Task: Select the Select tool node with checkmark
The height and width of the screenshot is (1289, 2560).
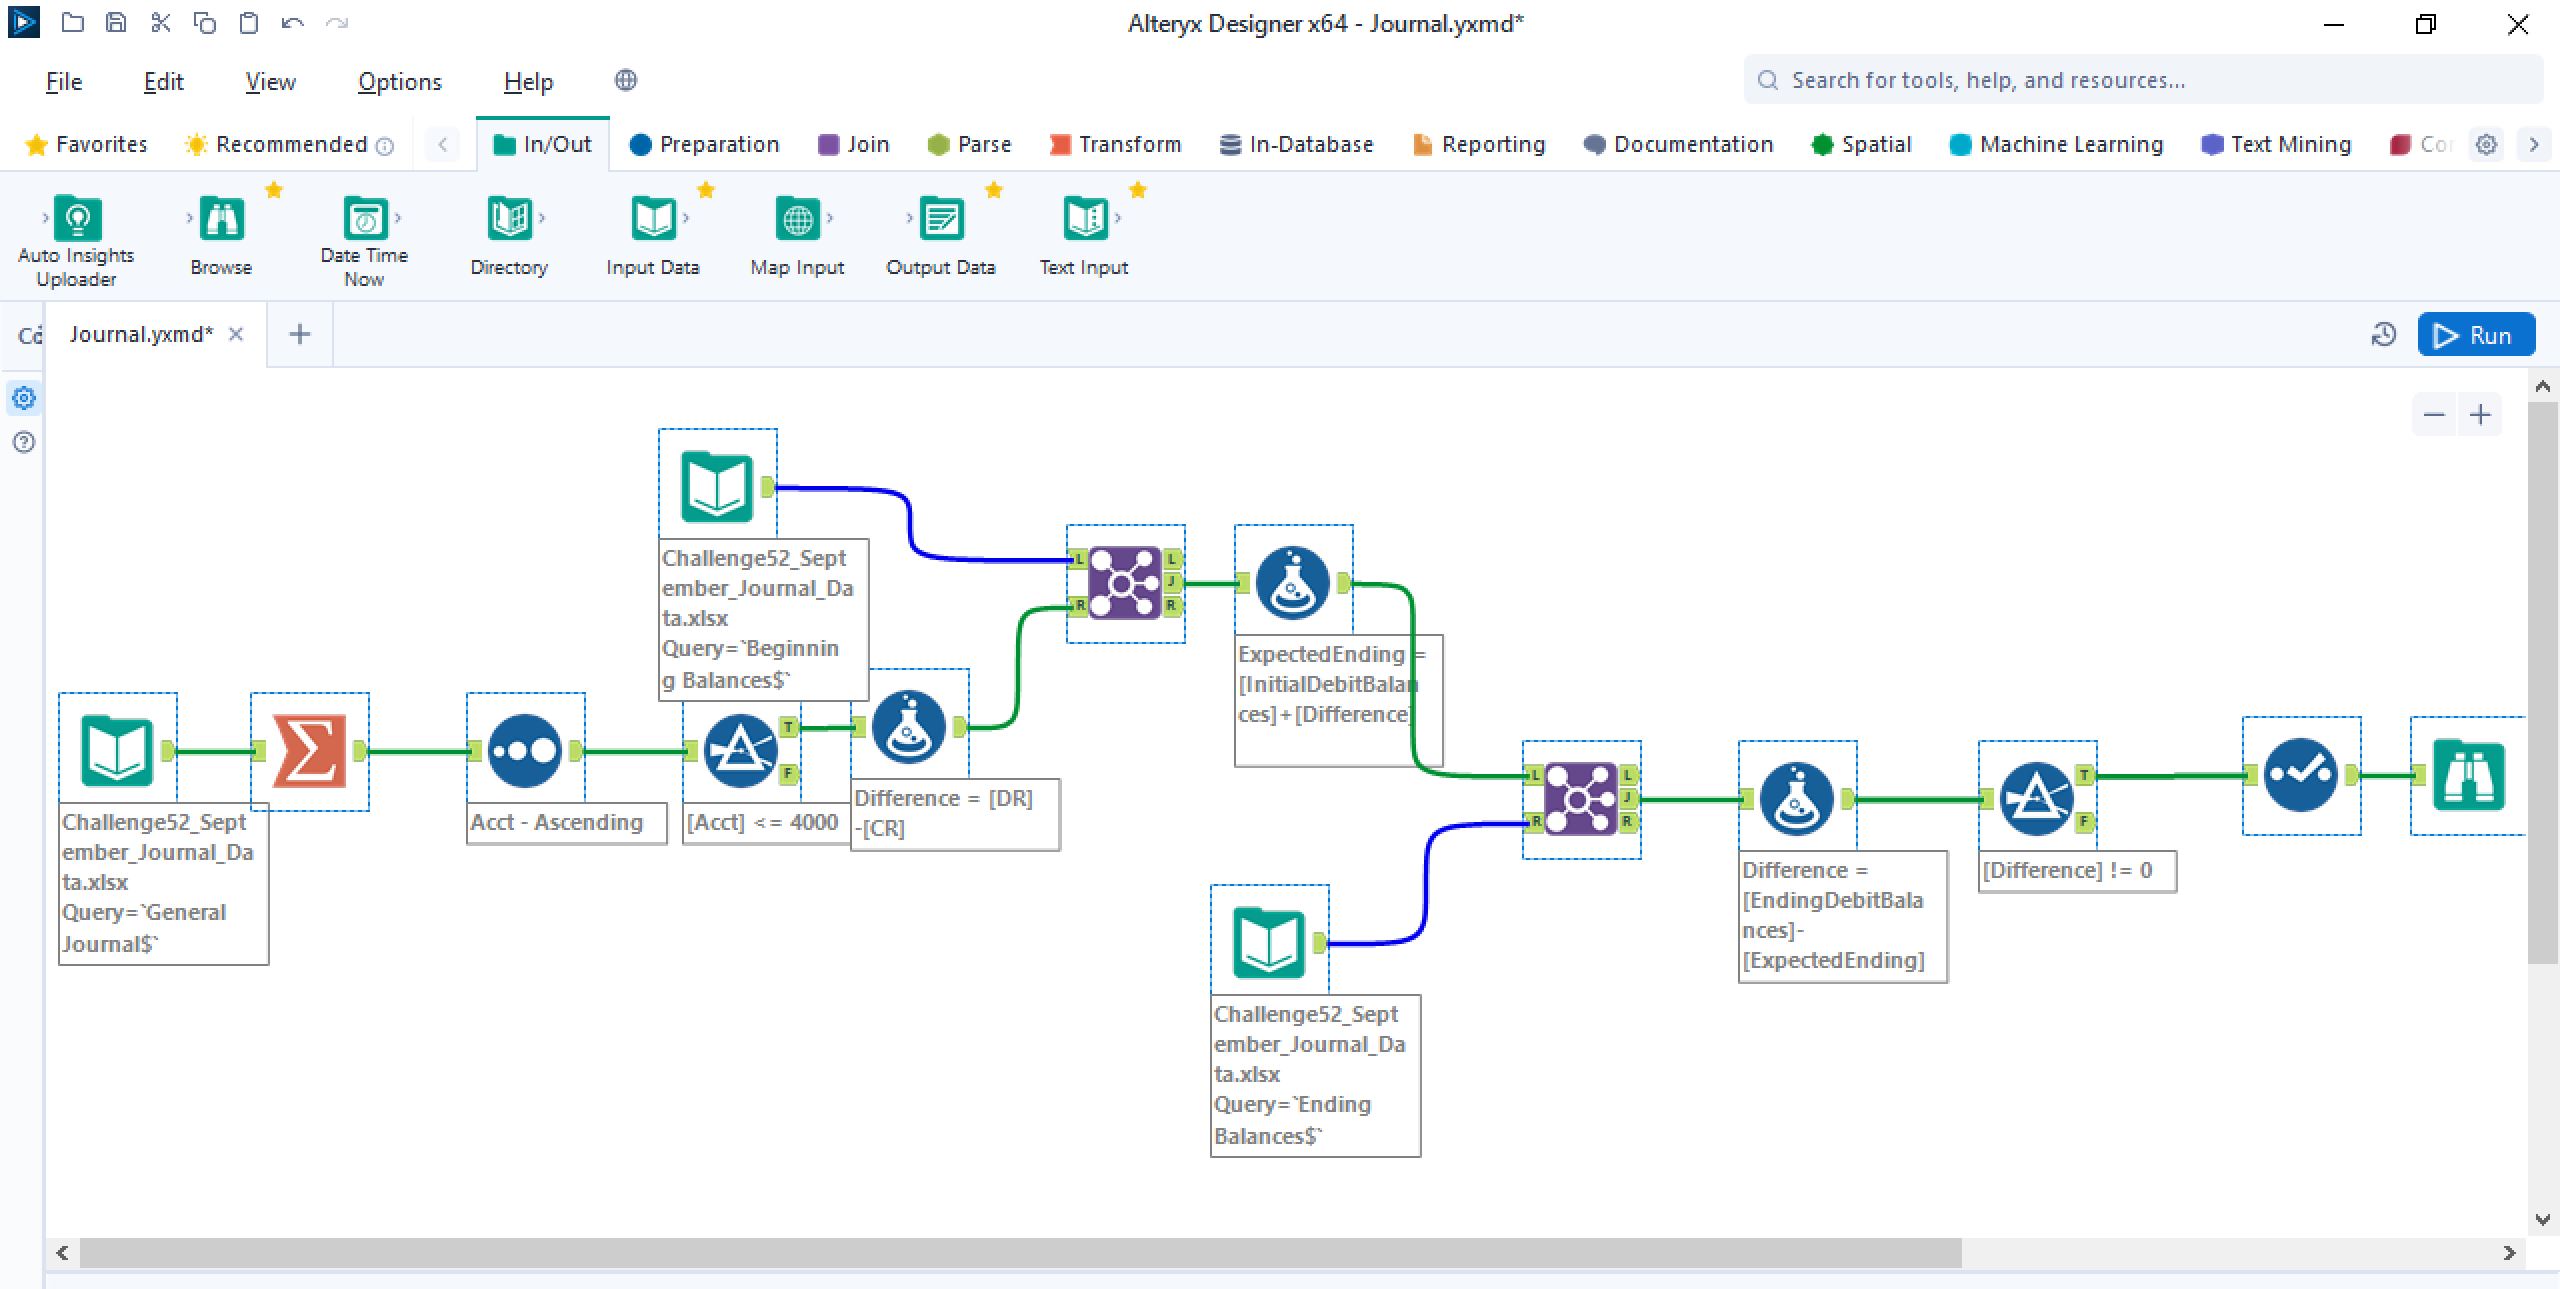Action: [2301, 775]
